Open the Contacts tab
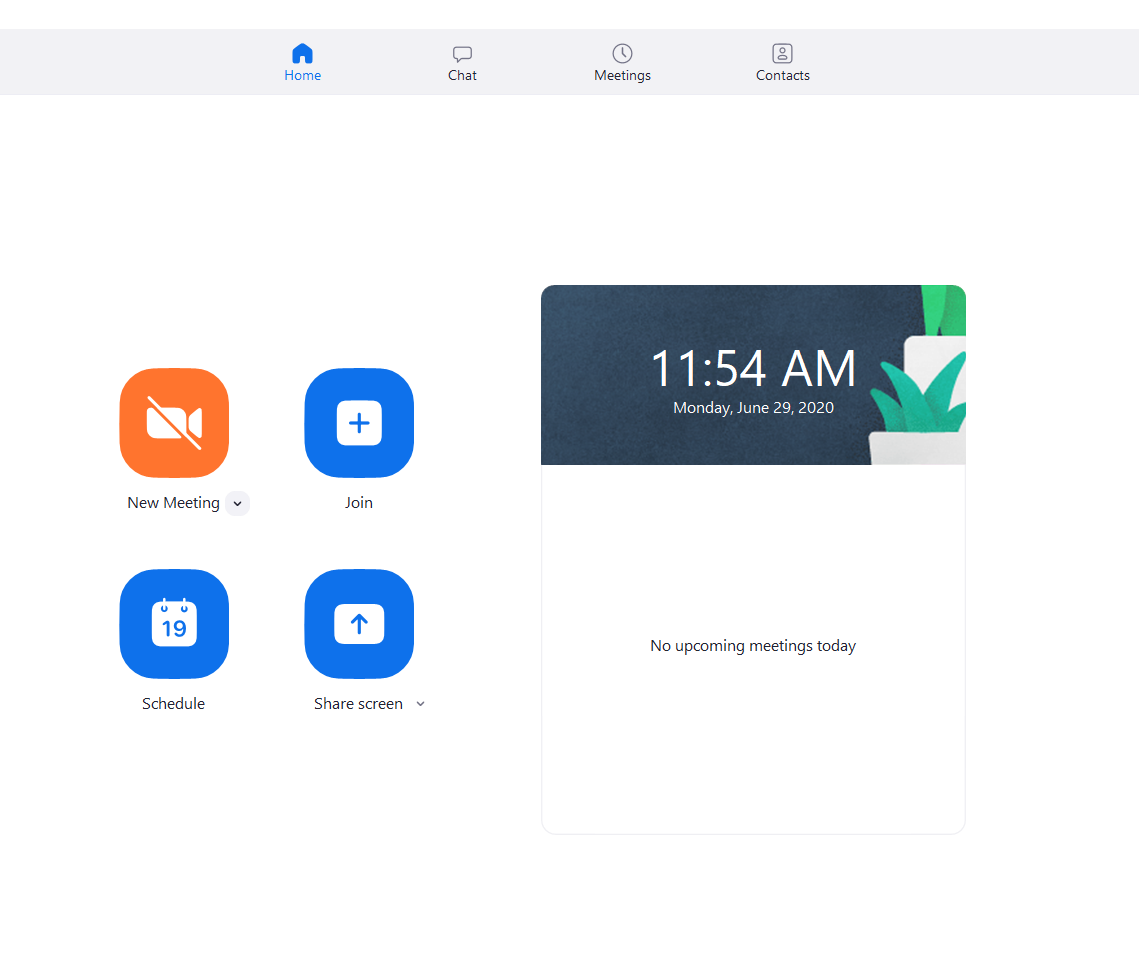The height and width of the screenshot is (976, 1139). [x=782, y=62]
